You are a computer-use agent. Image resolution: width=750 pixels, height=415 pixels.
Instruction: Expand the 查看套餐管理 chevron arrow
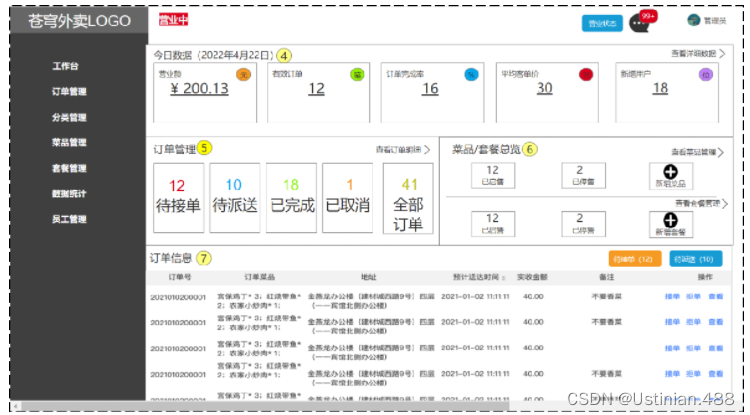pos(725,204)
